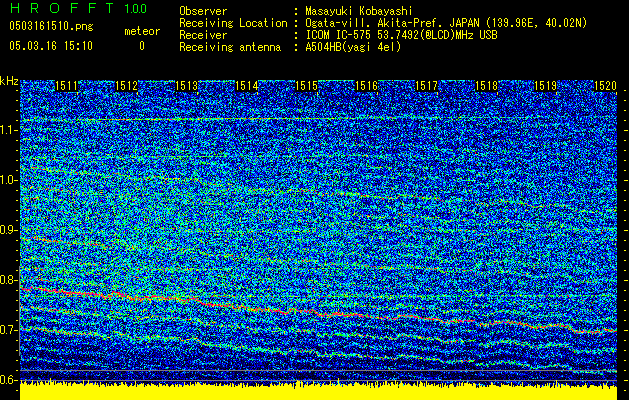Click the Receiver label
The image size is (629, 400).
pyautogui.click(x=203, y=35)
